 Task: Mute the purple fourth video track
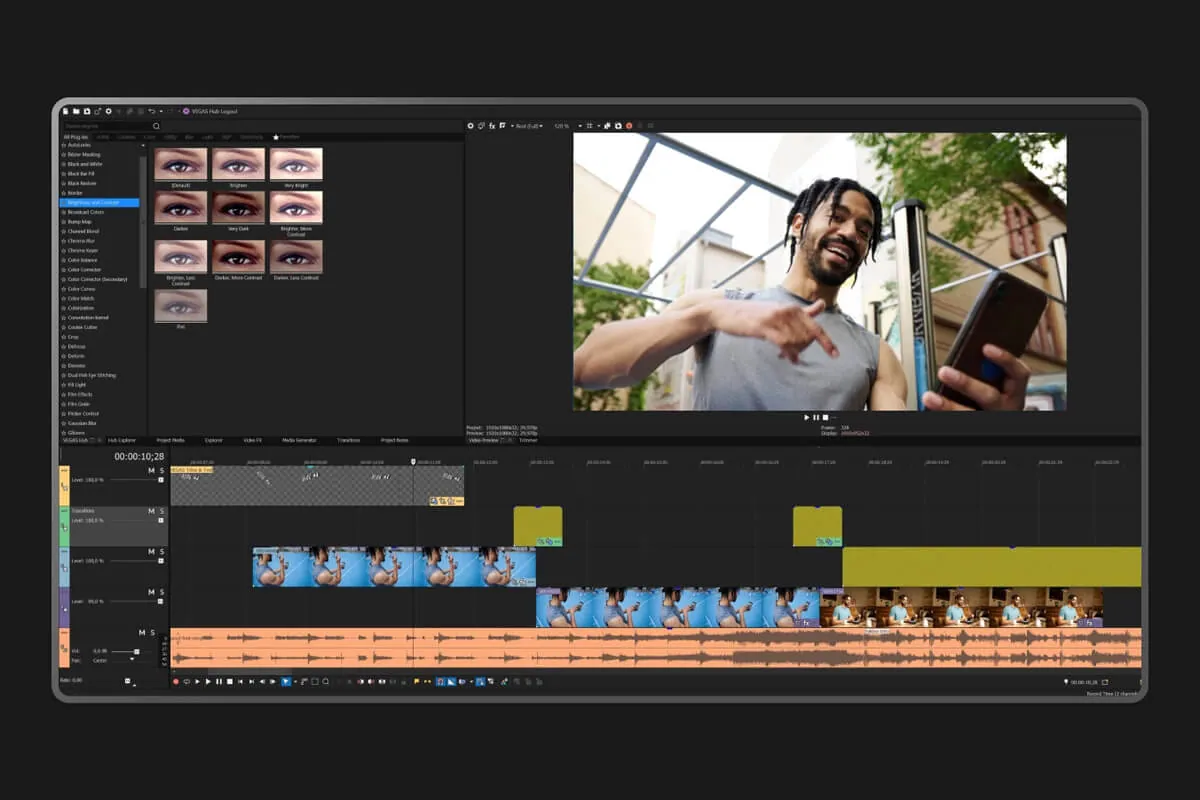(x=152, y=592)
